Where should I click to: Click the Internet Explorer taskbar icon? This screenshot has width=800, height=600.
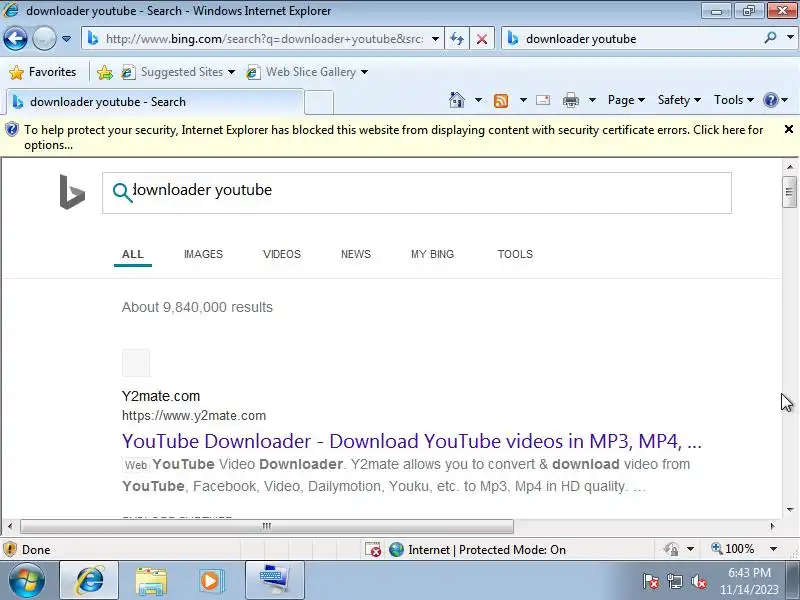89,581
